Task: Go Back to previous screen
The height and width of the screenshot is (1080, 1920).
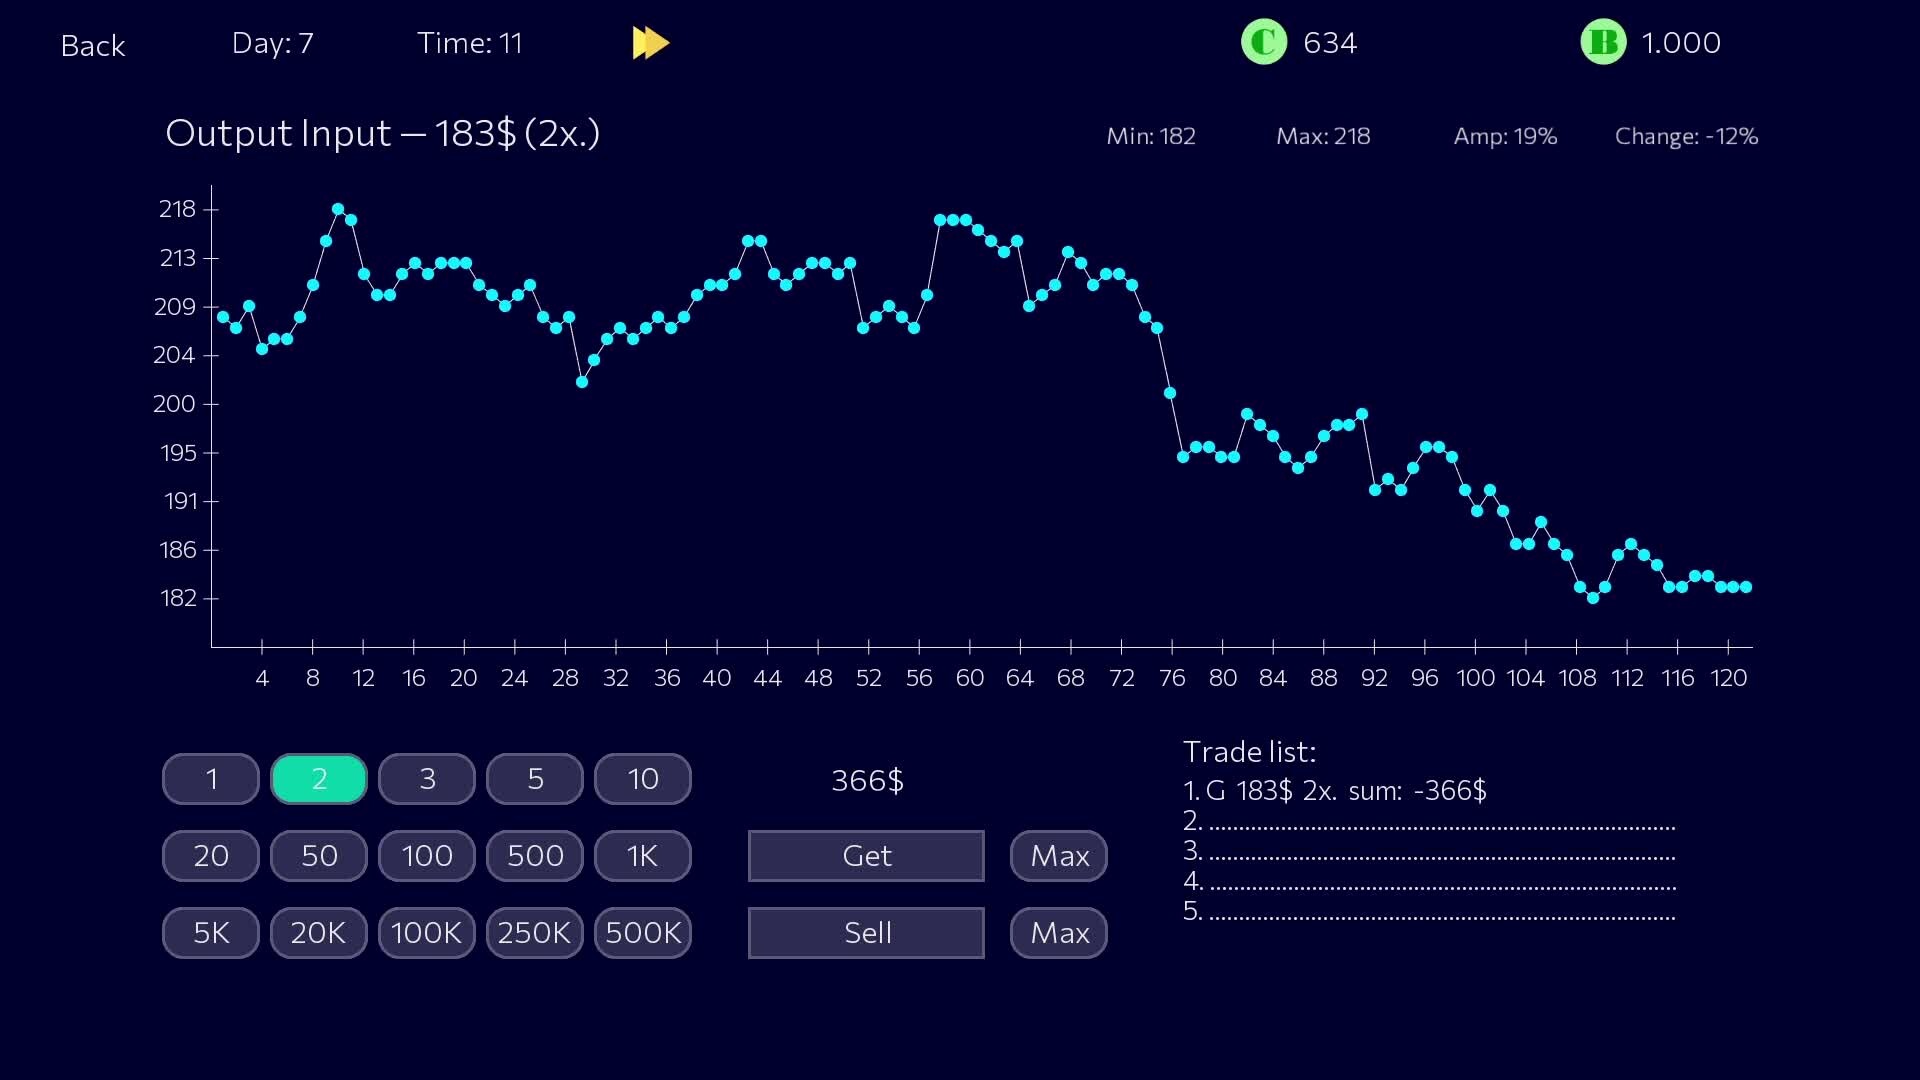Action: pos(92,46)
